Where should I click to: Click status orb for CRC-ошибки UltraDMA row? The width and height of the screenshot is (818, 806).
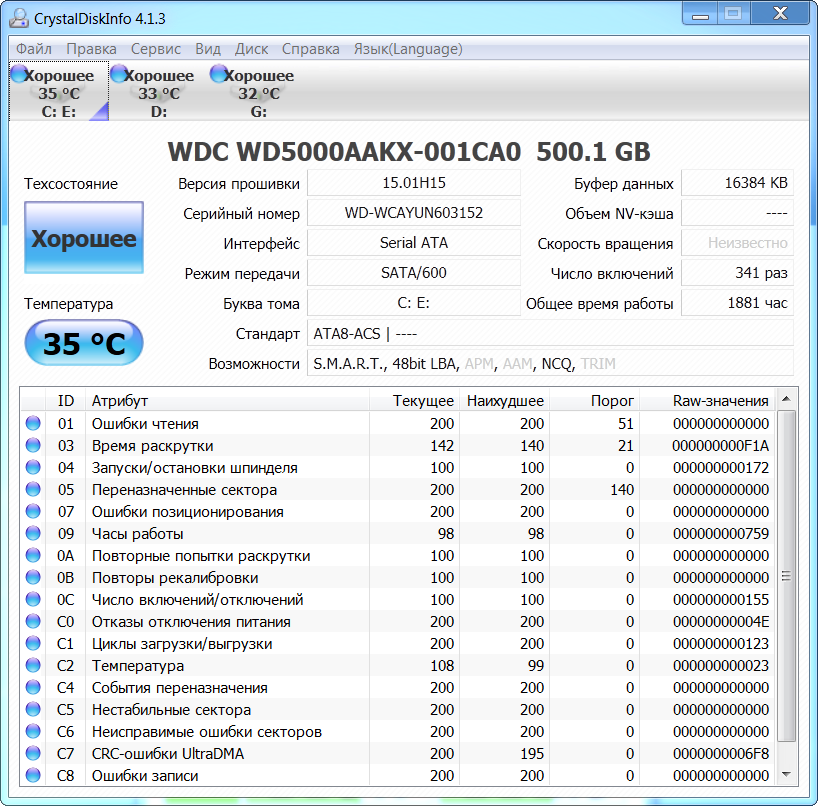(33, 753)
